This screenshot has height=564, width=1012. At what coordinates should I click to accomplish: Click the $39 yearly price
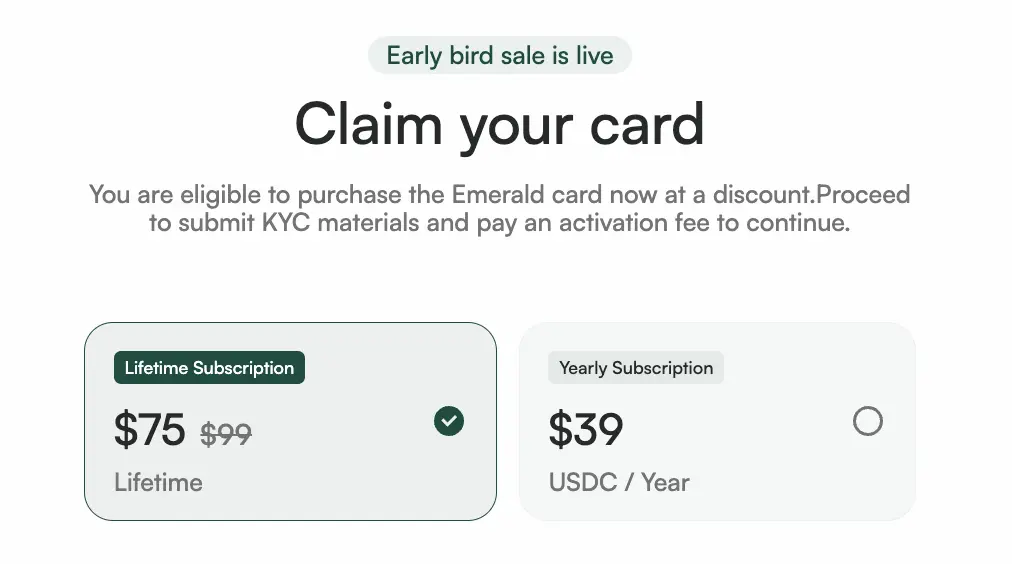[585, 429]
